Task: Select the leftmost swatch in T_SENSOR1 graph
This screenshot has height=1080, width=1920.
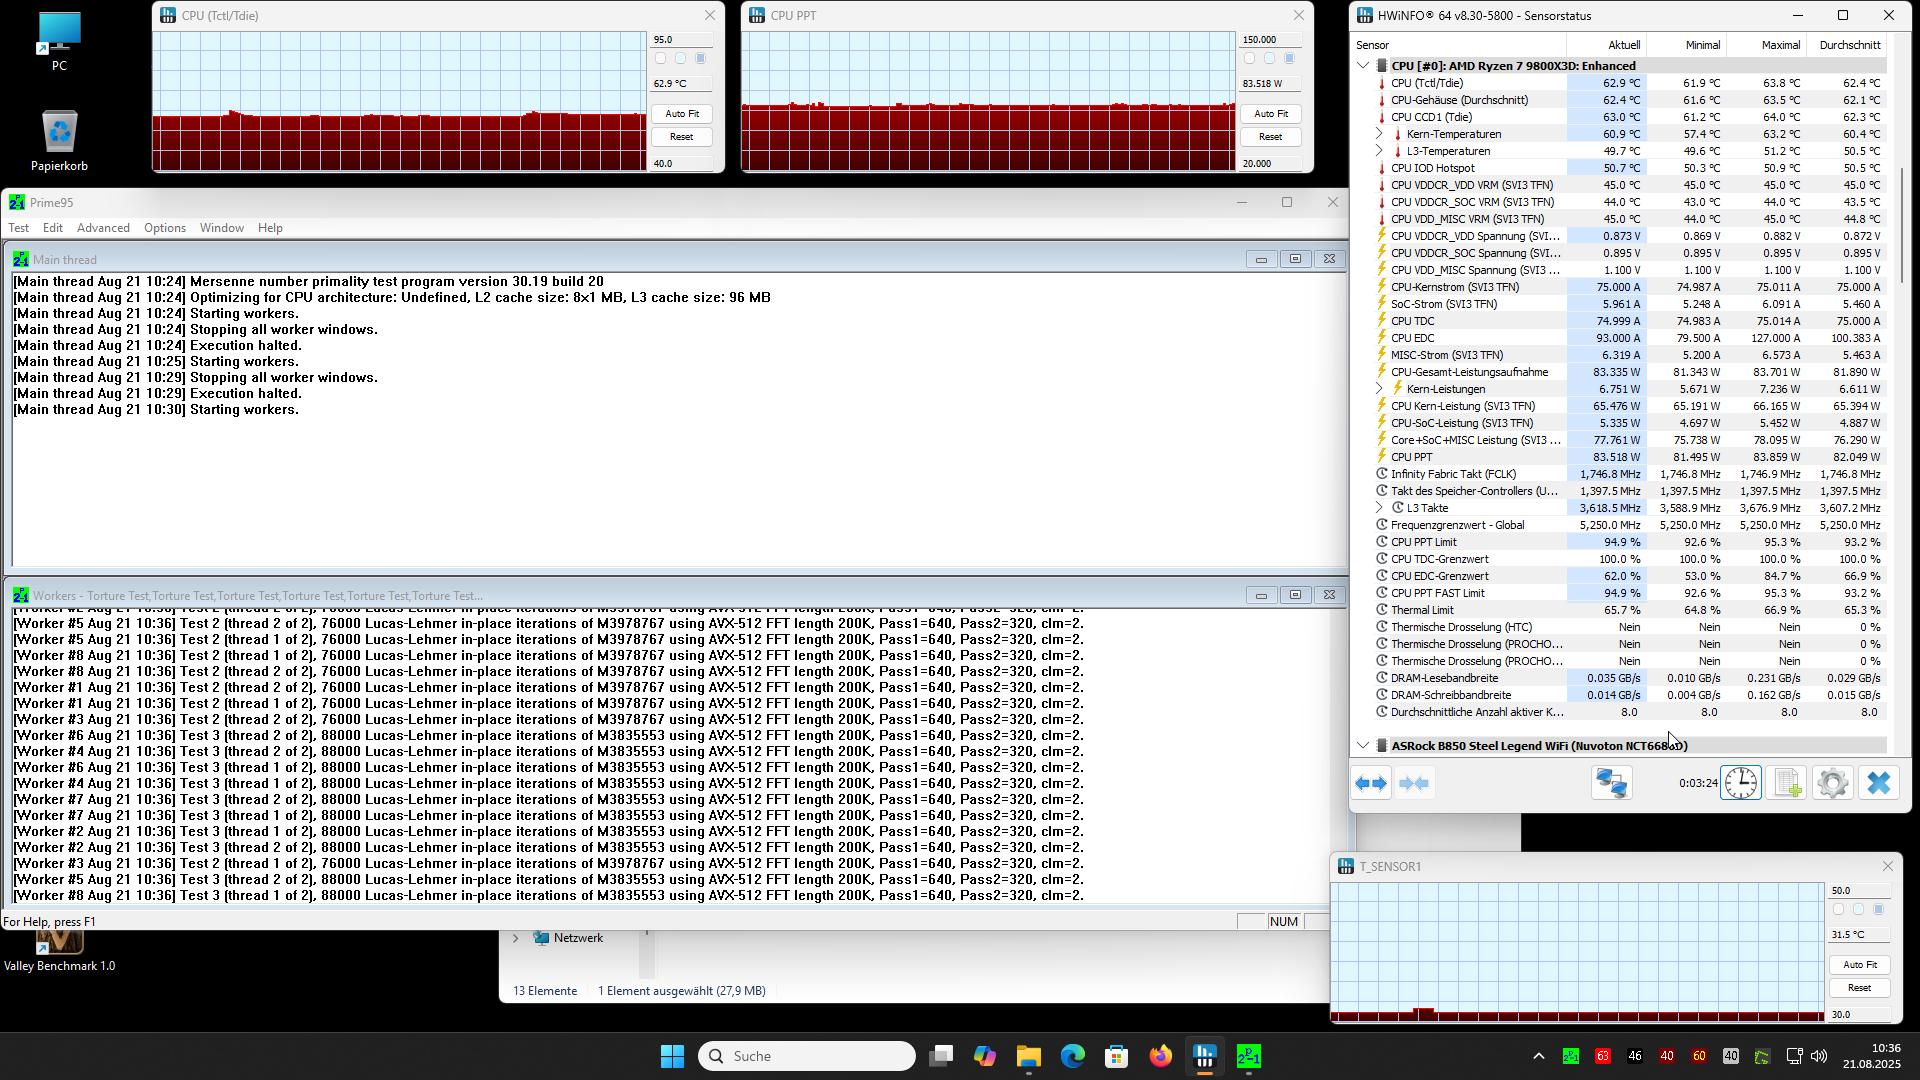Action: click(x=1838, y=910)
